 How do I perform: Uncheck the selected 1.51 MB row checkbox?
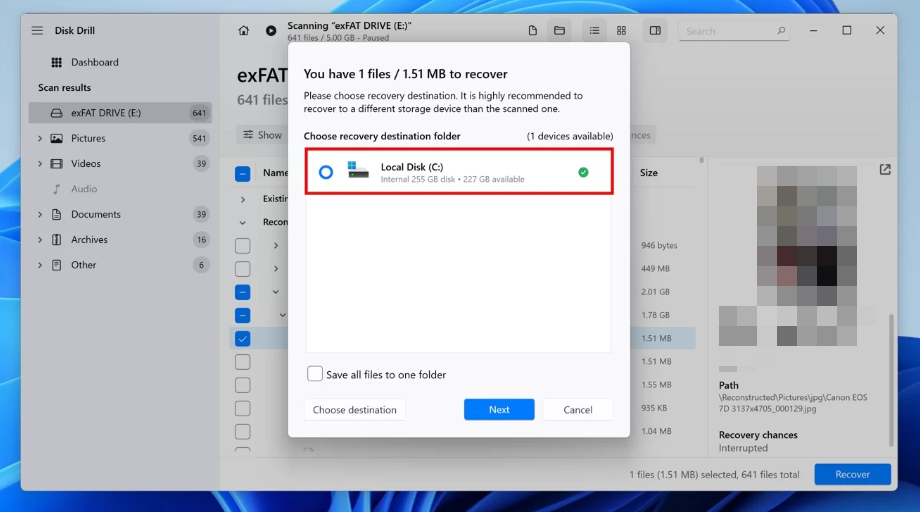242,338
